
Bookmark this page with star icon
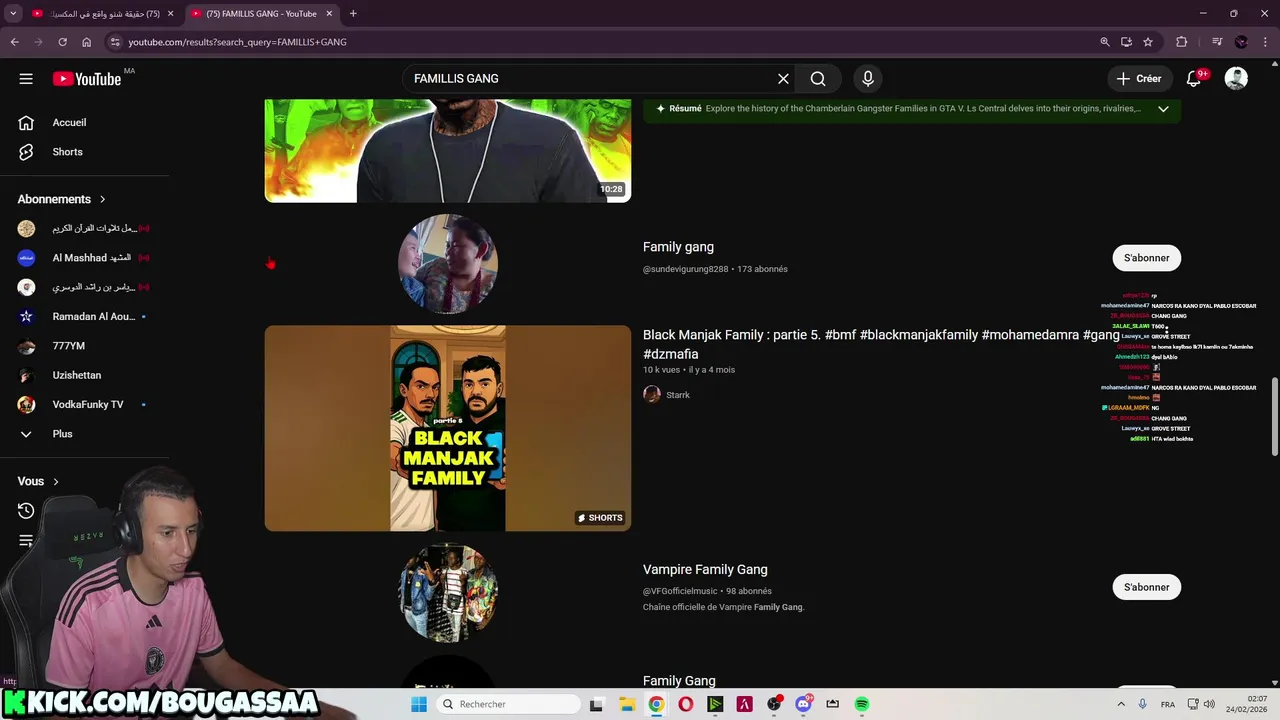coord(1148,42)
